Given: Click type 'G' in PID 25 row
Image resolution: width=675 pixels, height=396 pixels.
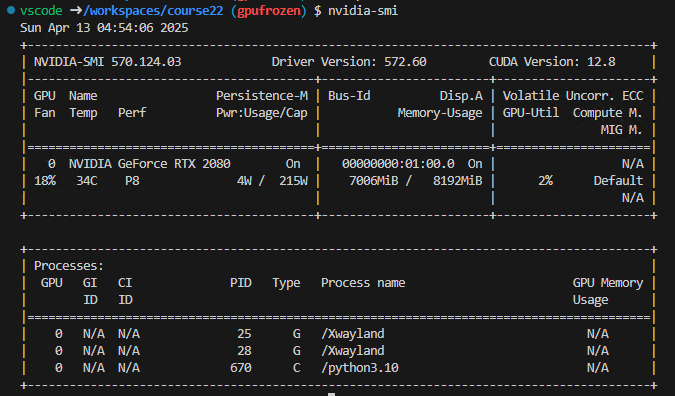Looking at the screenshot, I should (297, 334).
